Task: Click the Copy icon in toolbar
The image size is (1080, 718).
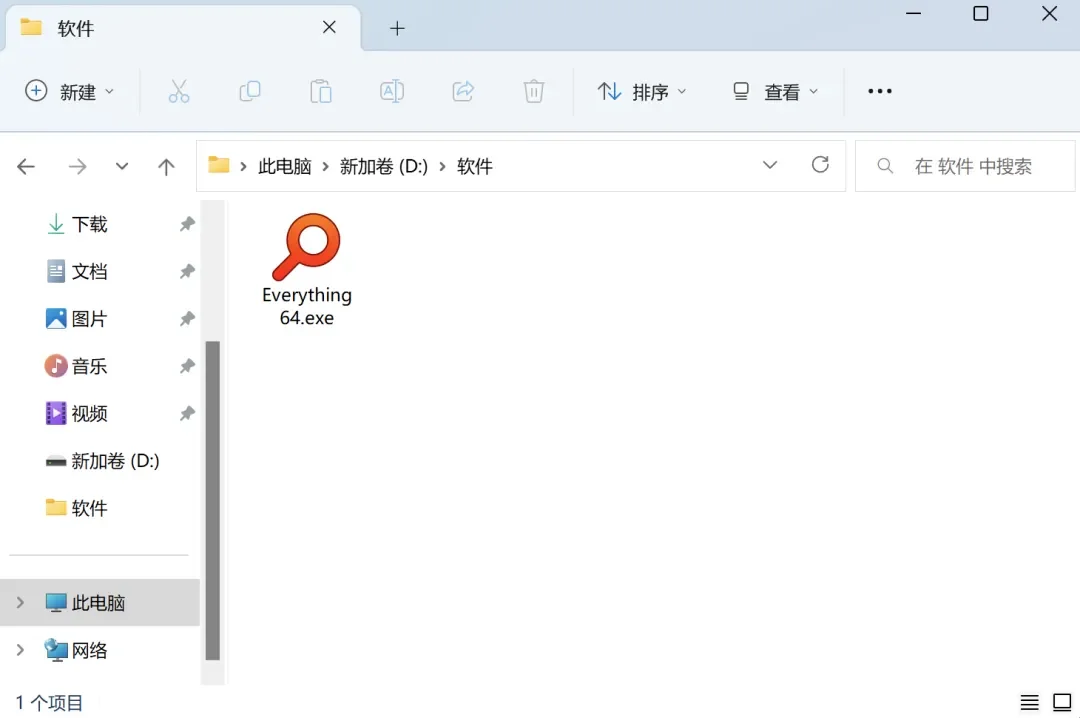Action: (249, 91)
